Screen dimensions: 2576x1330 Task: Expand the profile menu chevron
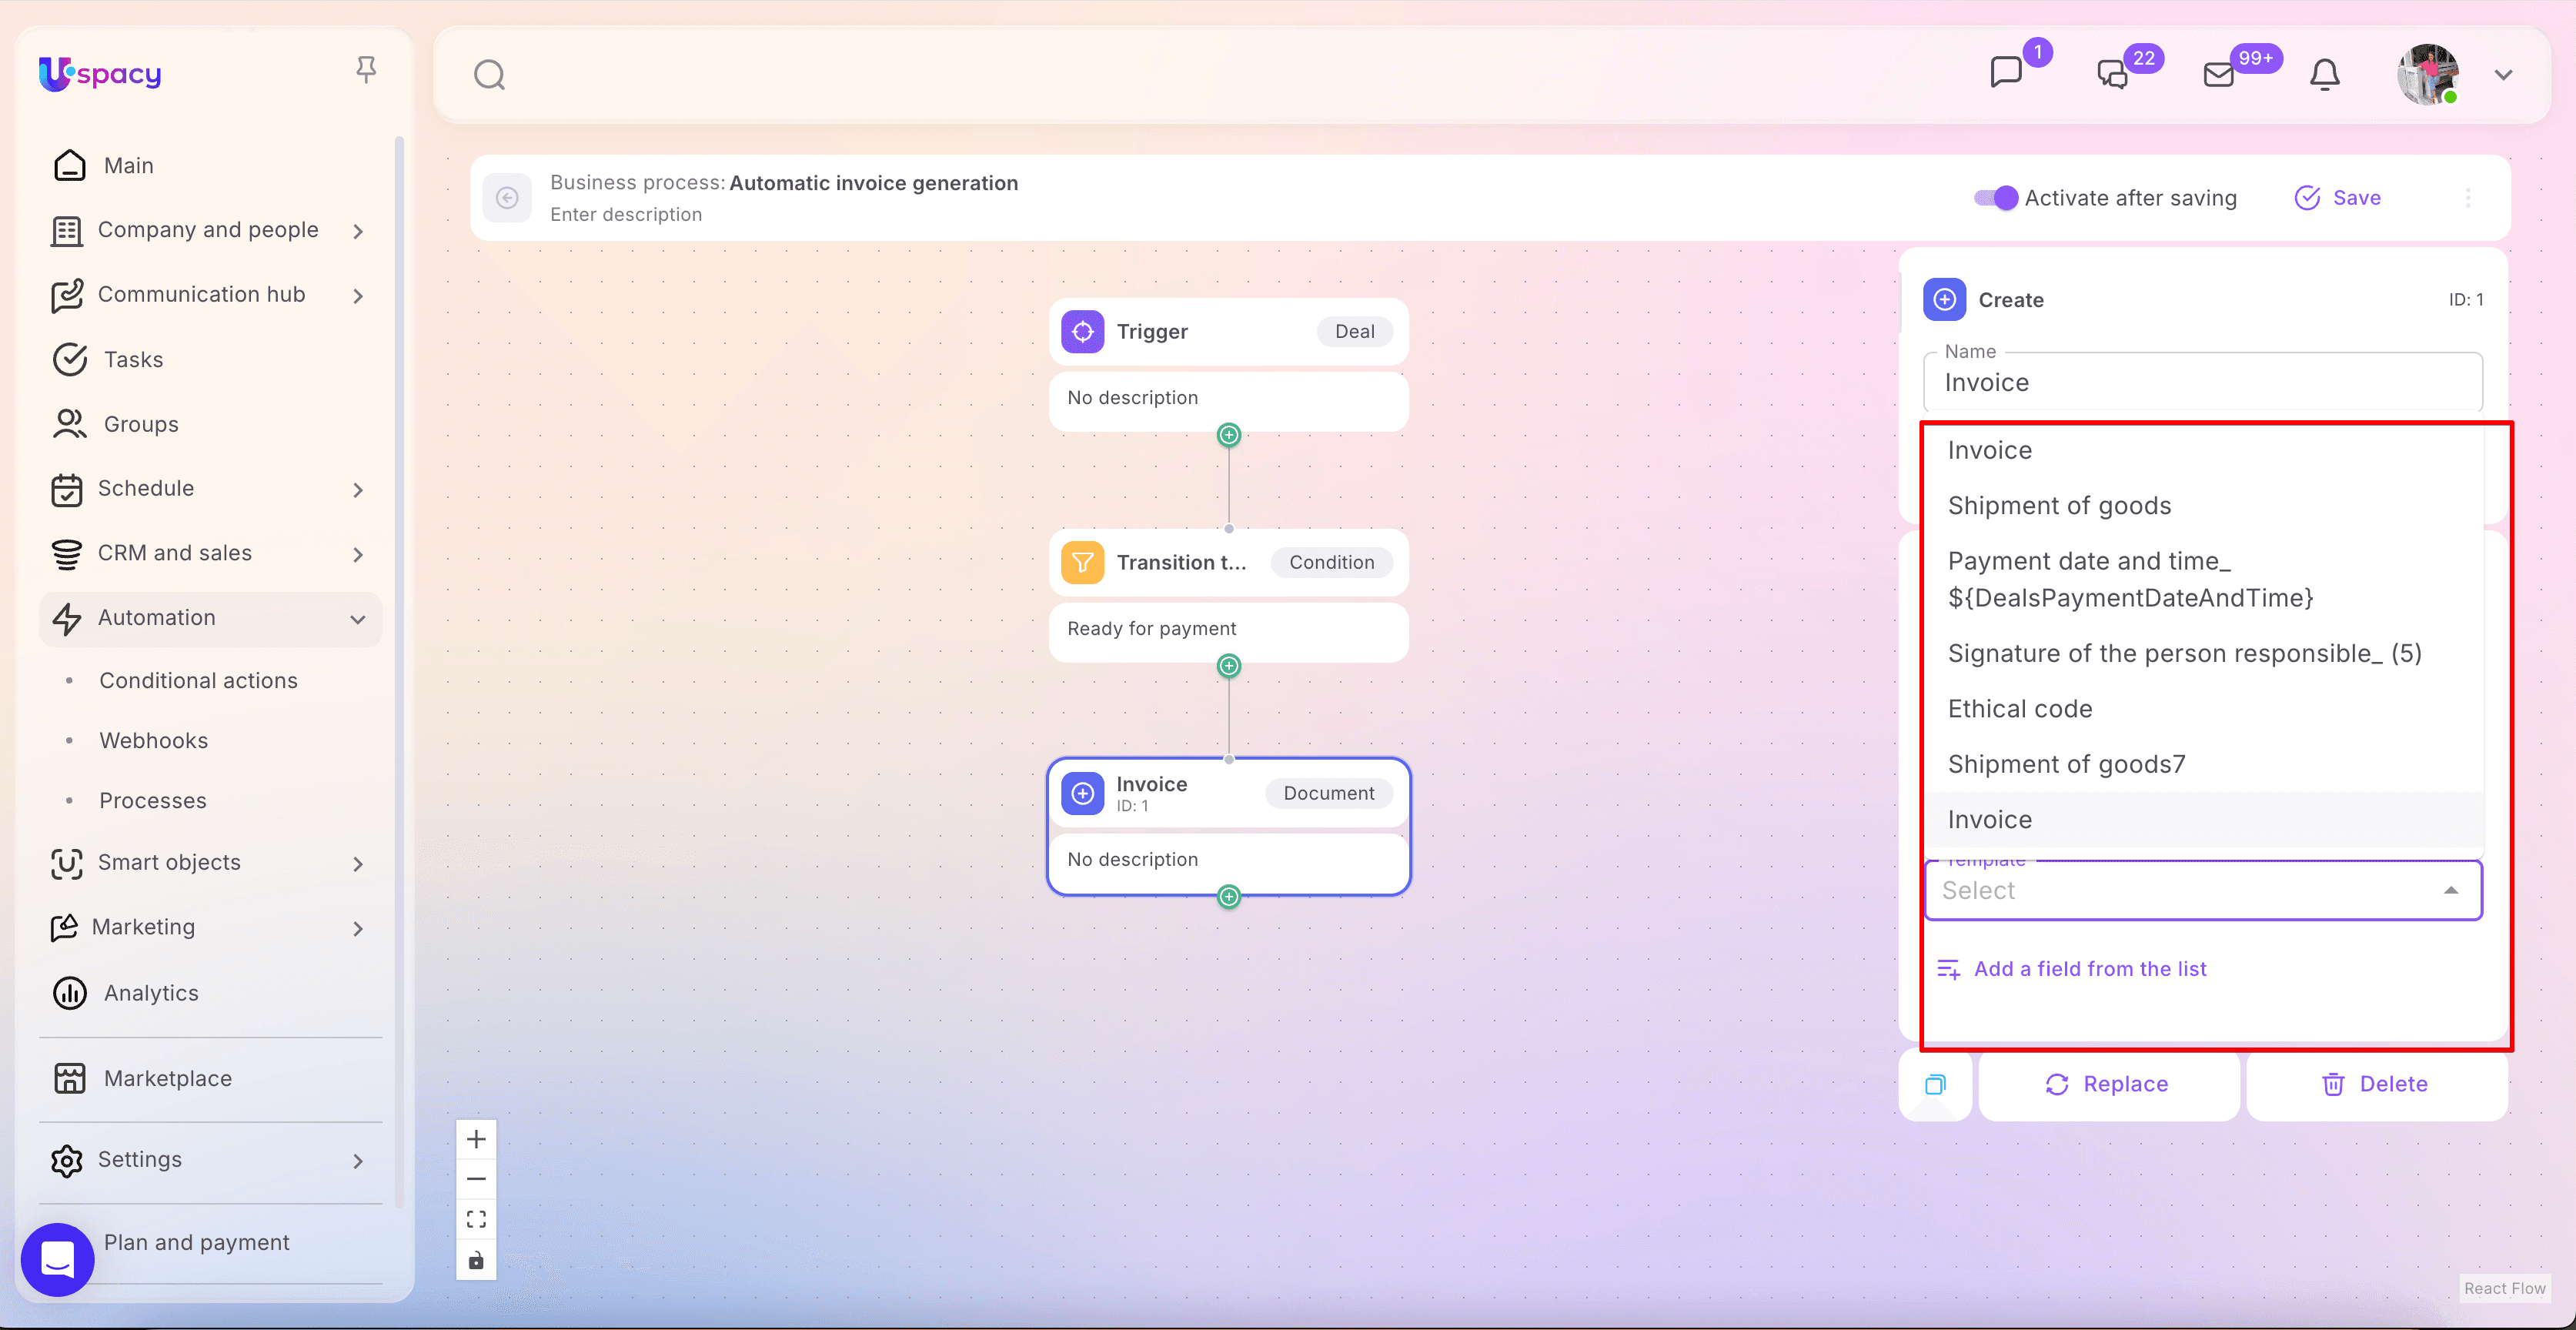2504,75
